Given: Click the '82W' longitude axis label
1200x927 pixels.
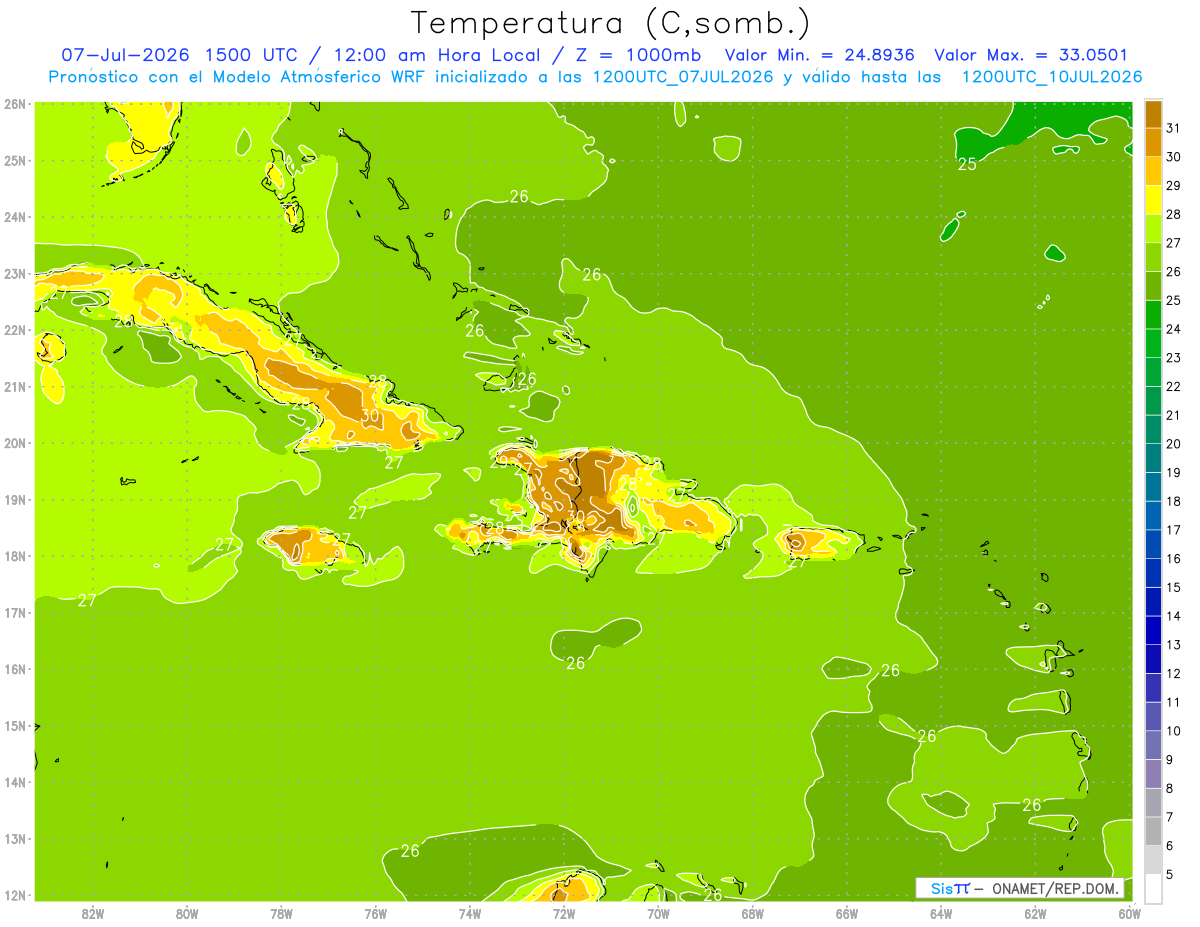Looking at the screenshot, I should pyautogui.click(x=93, y=914).
